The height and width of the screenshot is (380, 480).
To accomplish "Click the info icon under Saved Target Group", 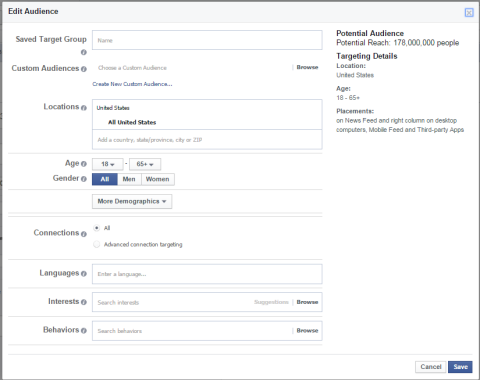I will tap(84, 52).
